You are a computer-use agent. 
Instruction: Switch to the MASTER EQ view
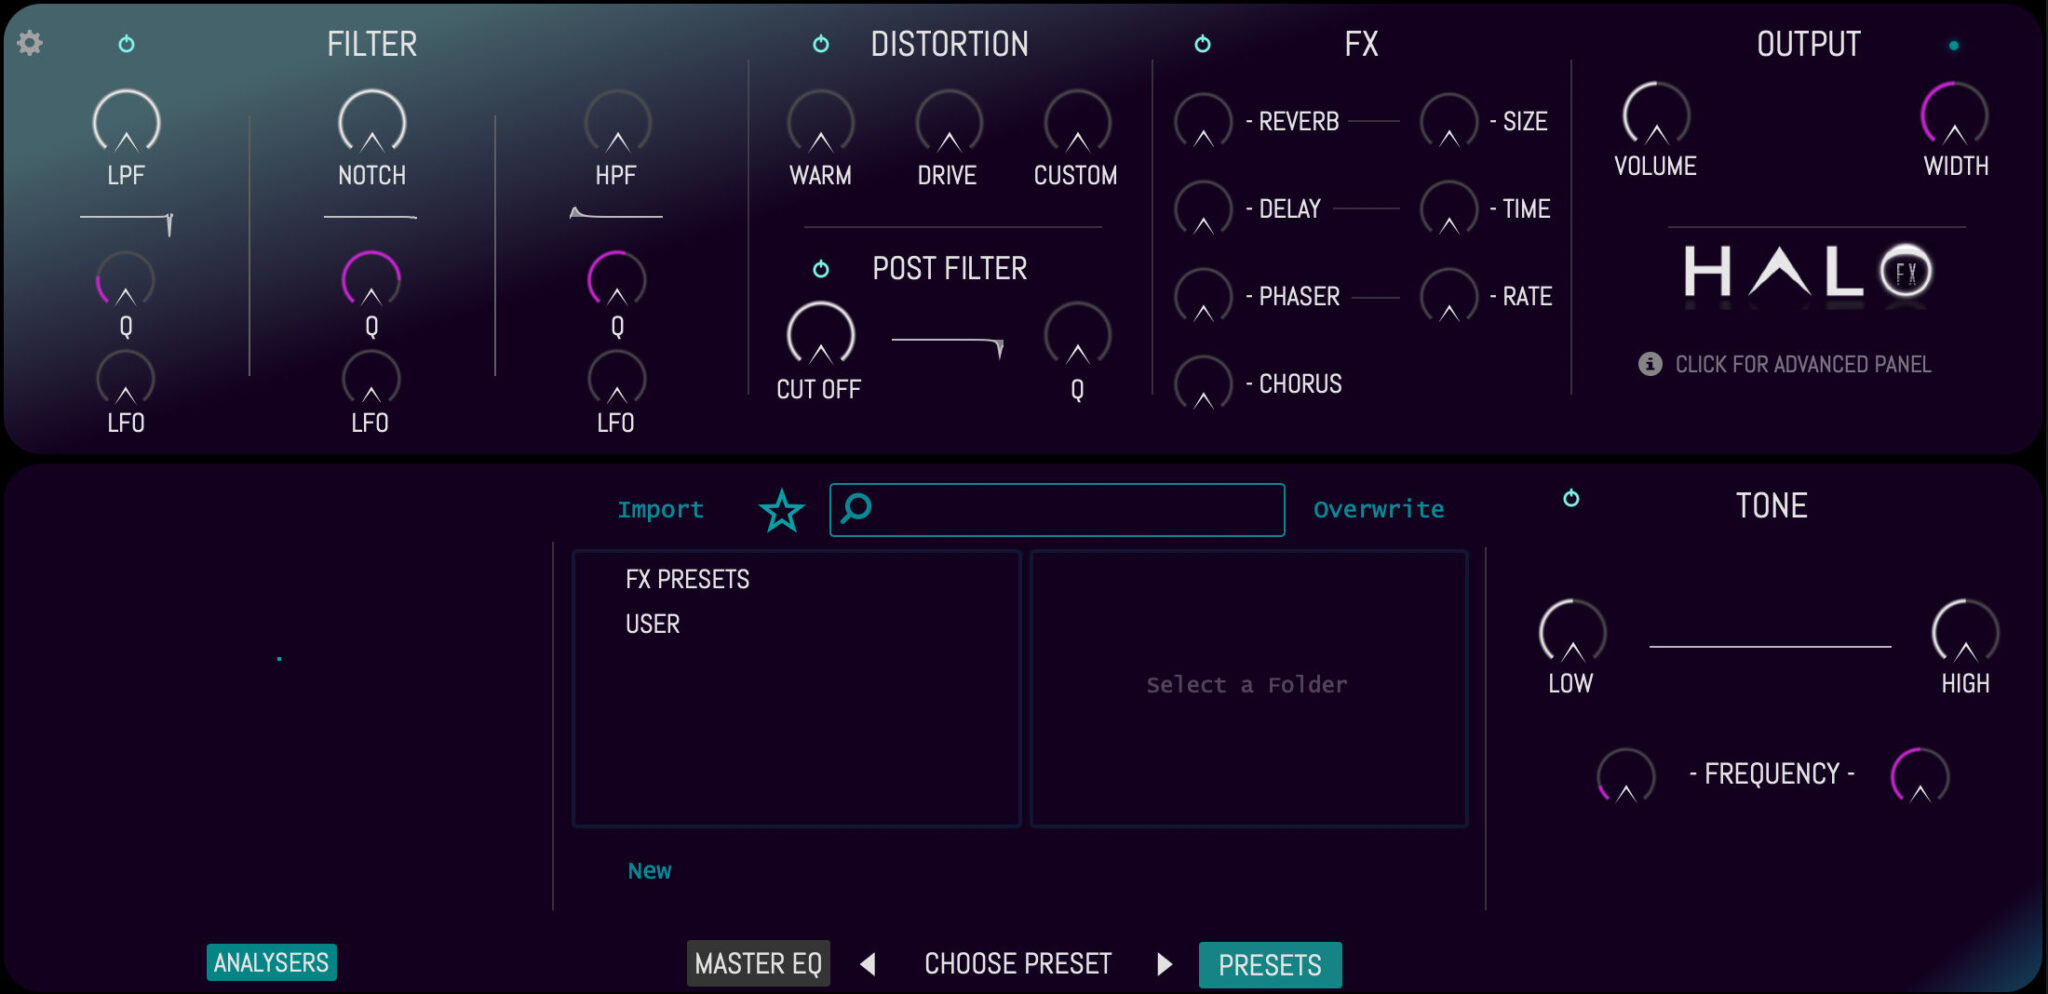pyautogui.click(x=758, y=963)
